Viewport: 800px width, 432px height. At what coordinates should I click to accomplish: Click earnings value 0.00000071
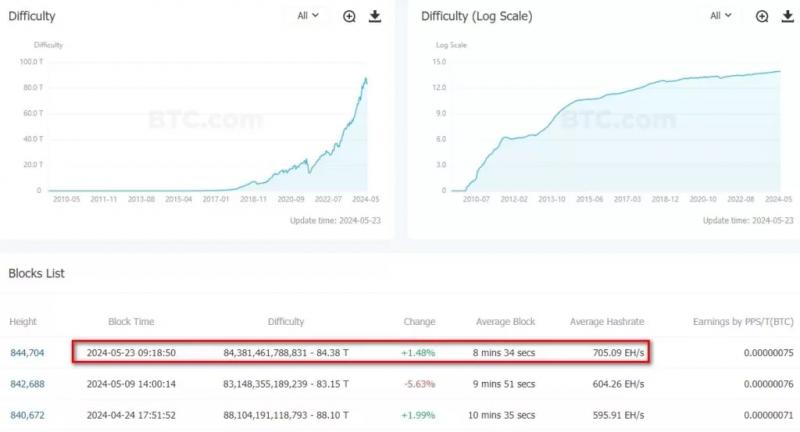768,415
